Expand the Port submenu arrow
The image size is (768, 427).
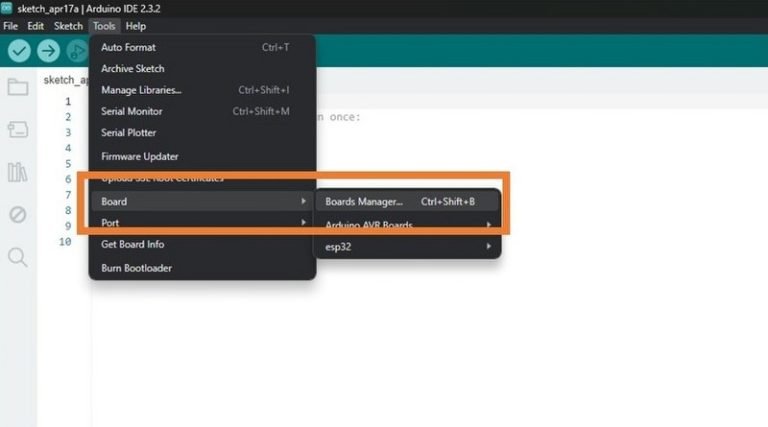click(x=304, y=223)
